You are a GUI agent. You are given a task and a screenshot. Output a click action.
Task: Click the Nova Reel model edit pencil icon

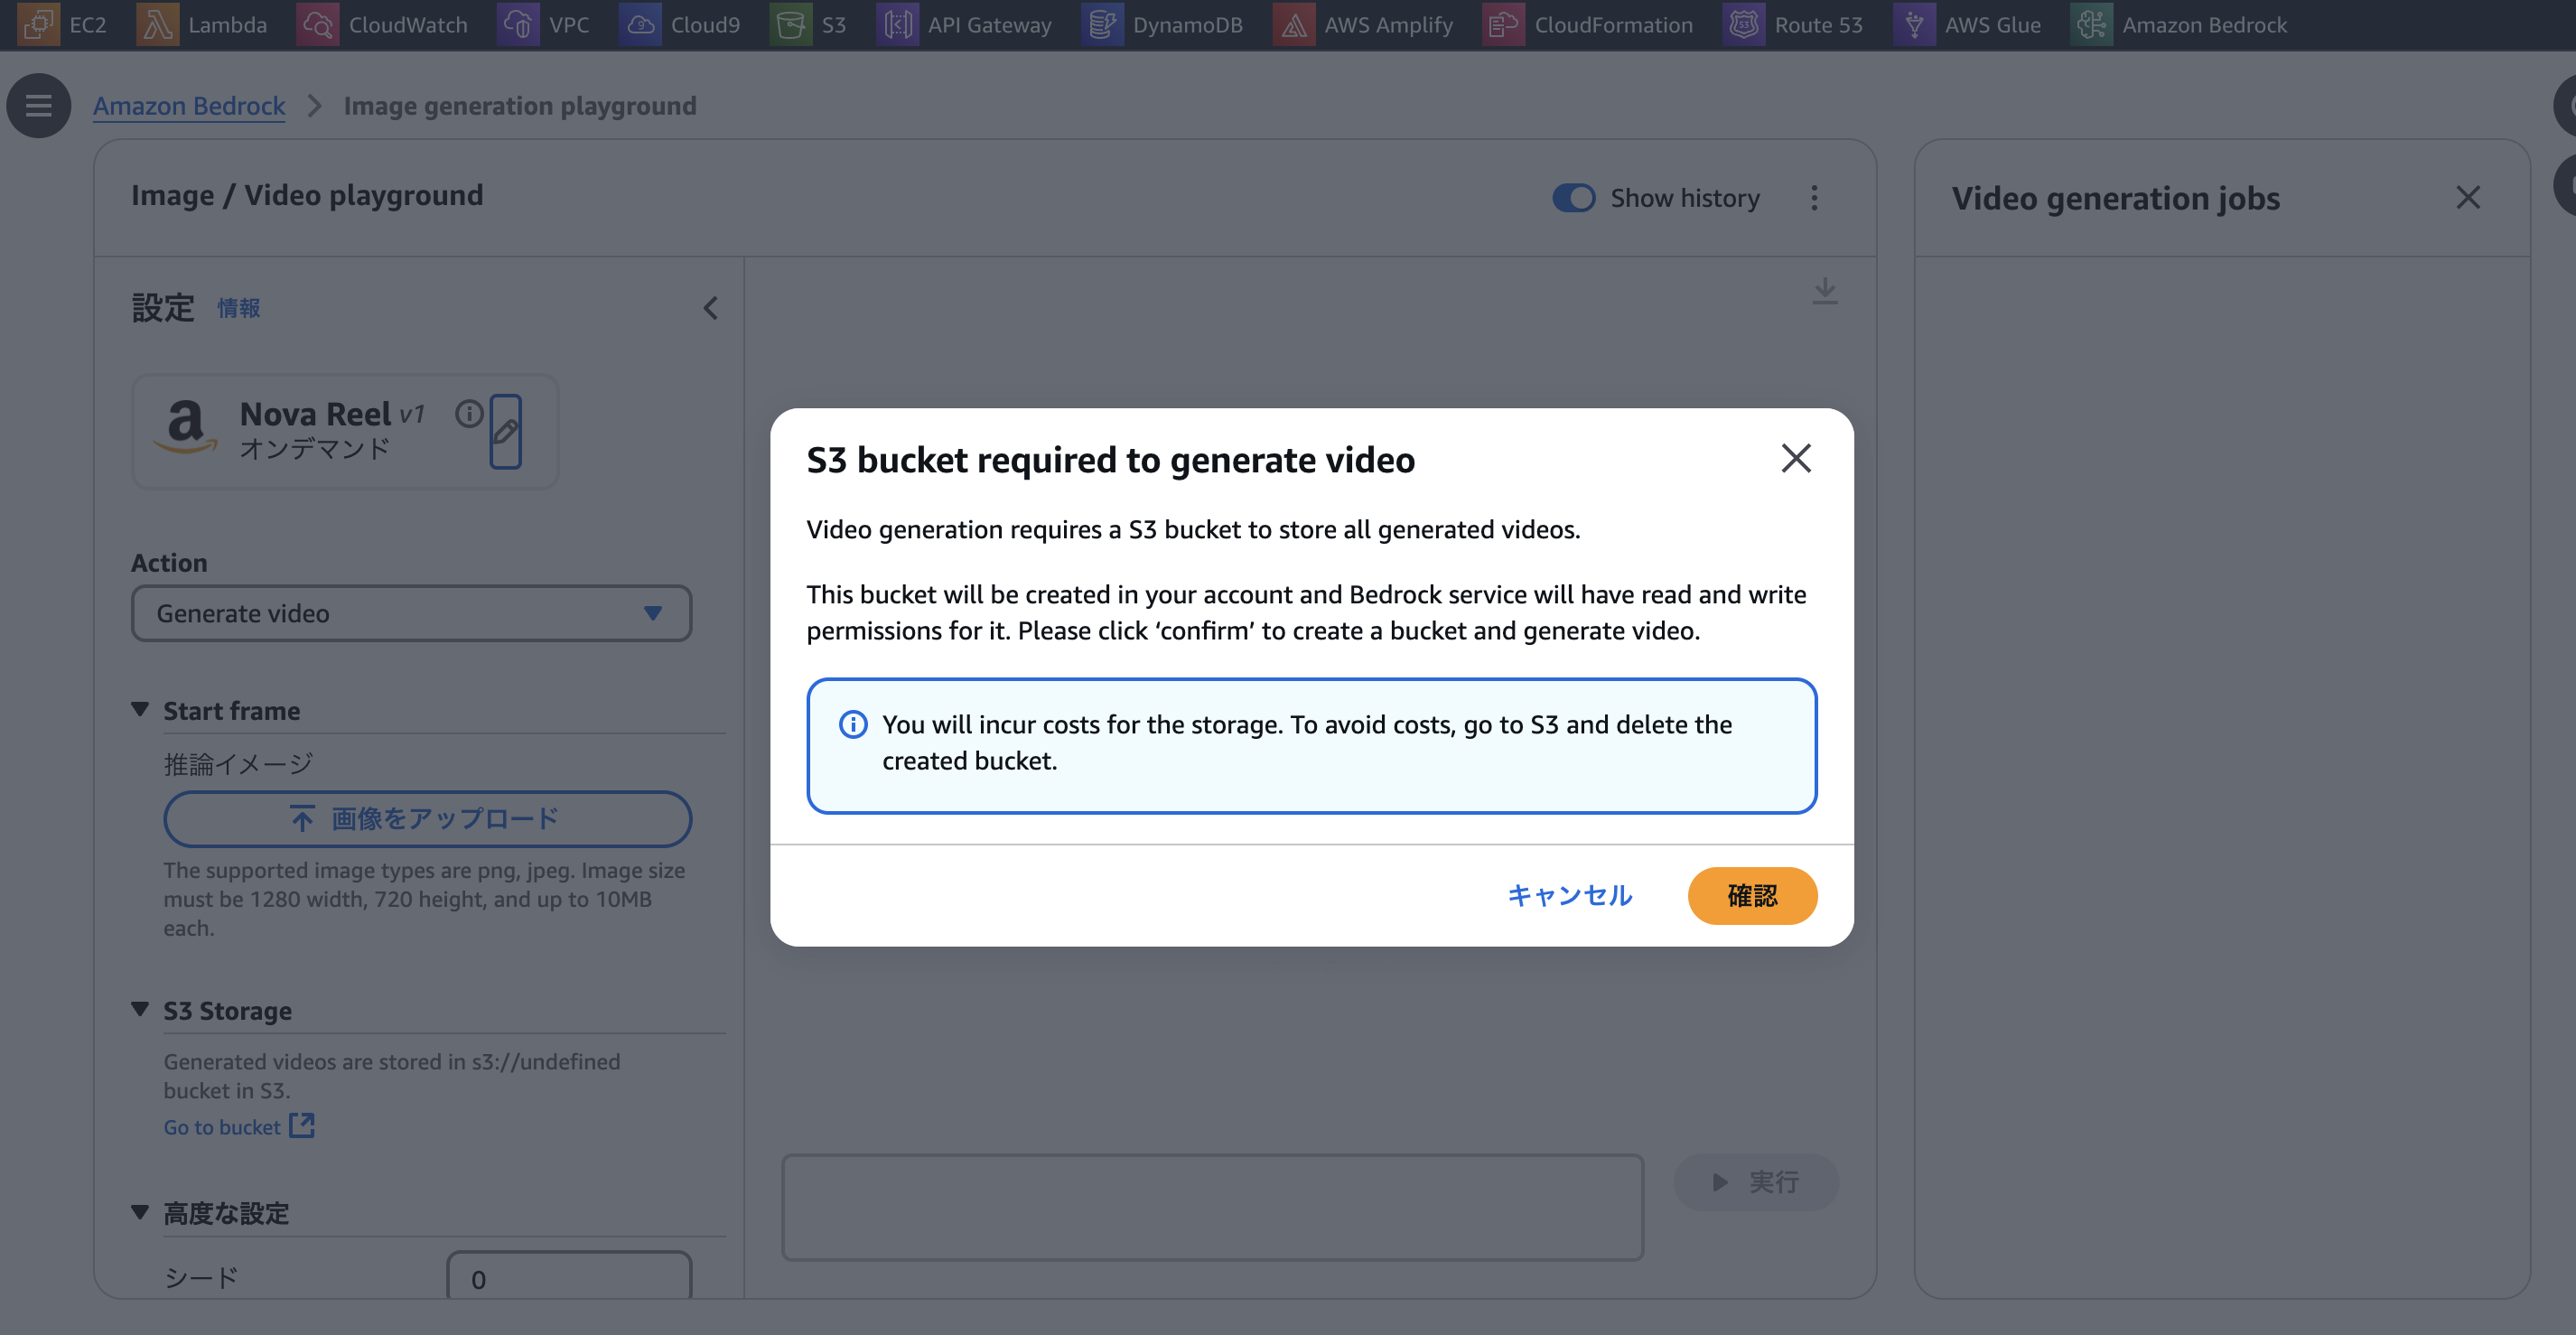[505, 431]
